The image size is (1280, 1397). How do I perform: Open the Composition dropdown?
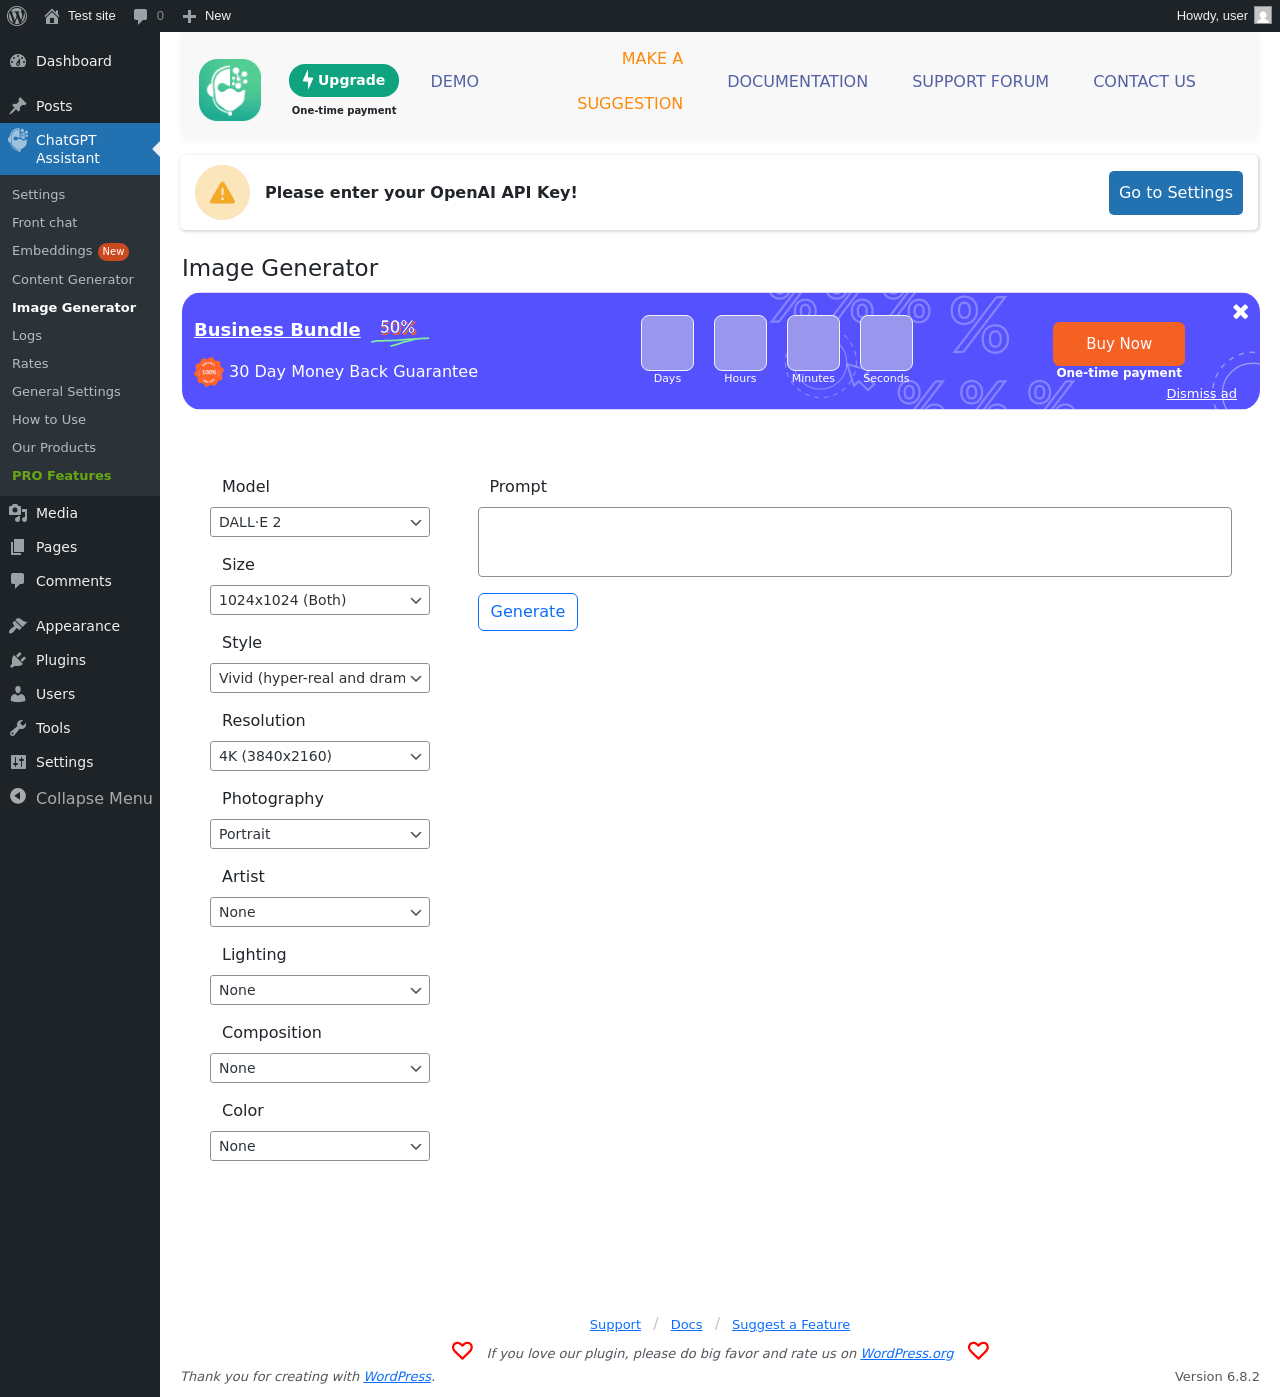coord(320,1068)
